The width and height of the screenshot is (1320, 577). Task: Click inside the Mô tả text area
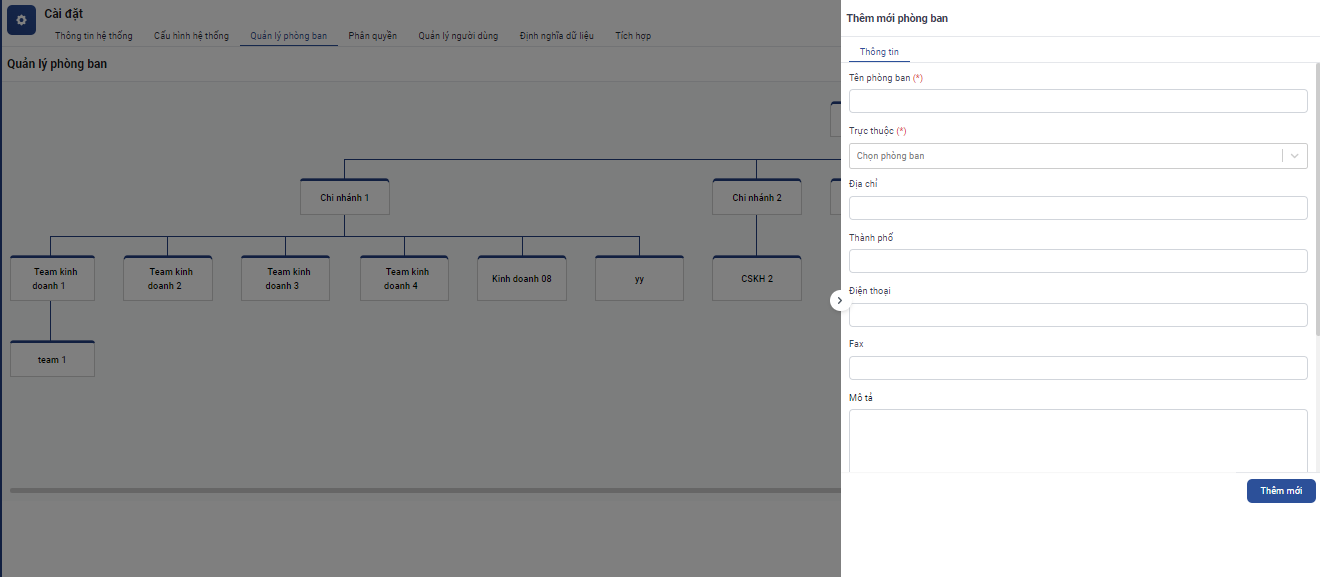coord(1078,440)
